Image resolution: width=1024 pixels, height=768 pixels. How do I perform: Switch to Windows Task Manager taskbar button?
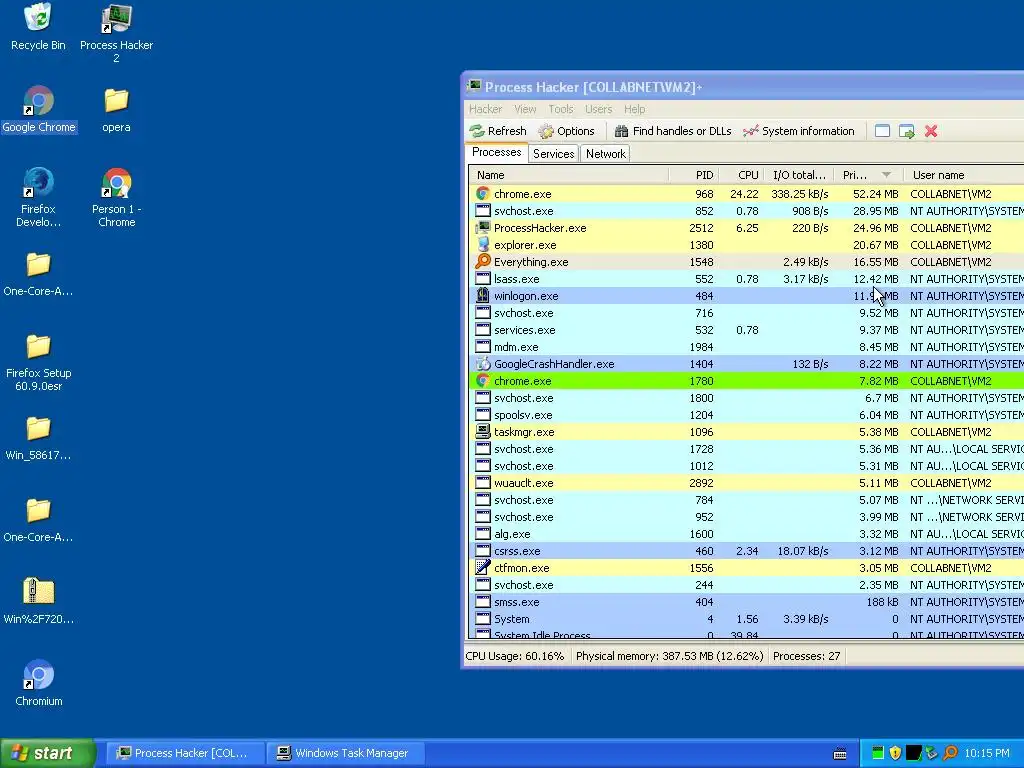pyautogui.click(x=345, y=753)
